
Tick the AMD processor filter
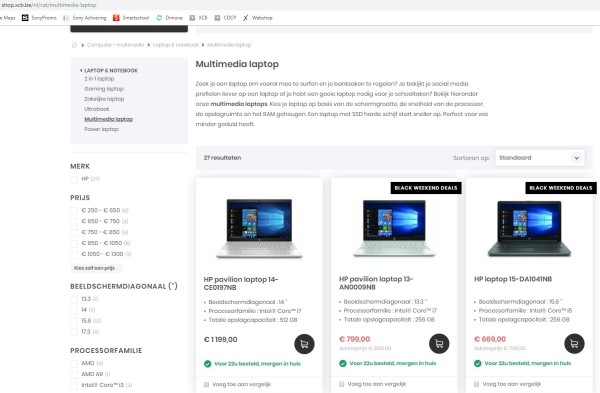[x=74, y=363]
